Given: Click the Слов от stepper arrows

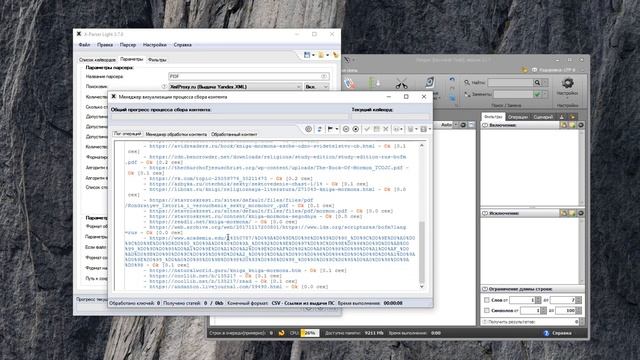Looking at the screenshot, I should [538, 300].
